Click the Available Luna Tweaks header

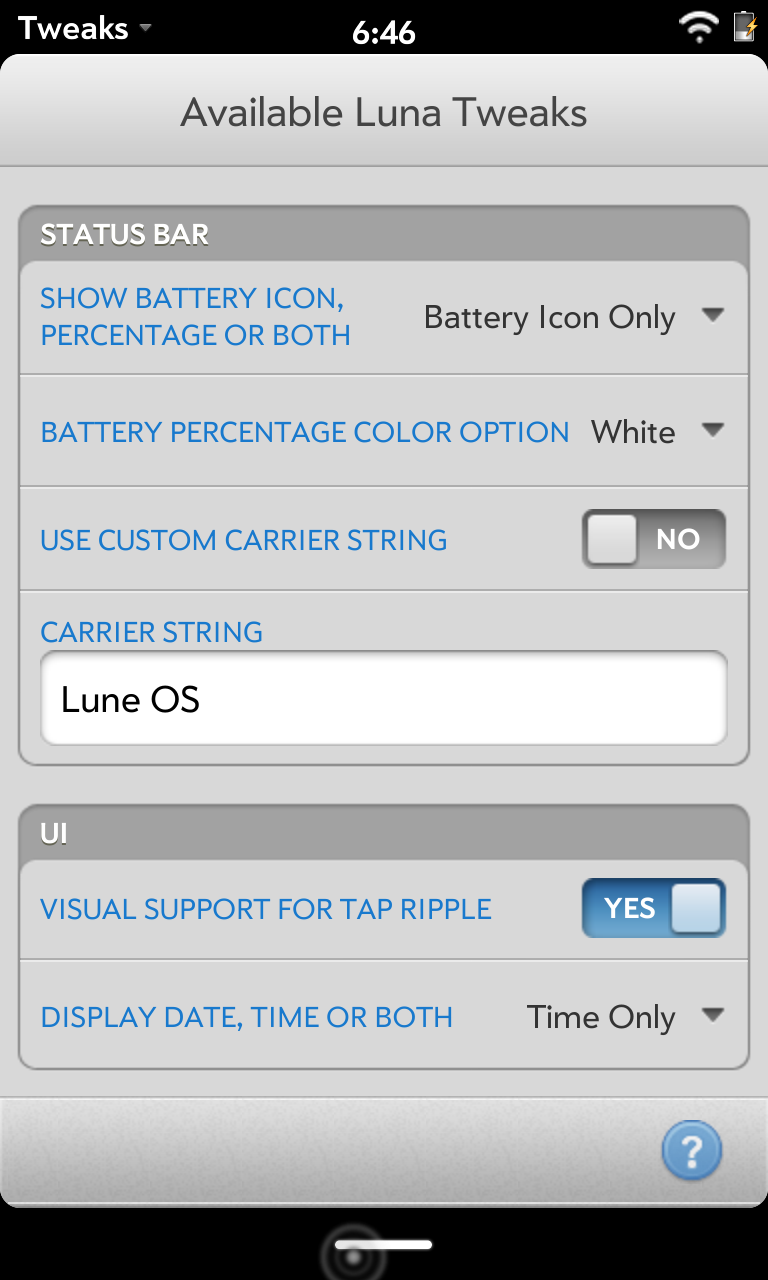pos(384,112)
